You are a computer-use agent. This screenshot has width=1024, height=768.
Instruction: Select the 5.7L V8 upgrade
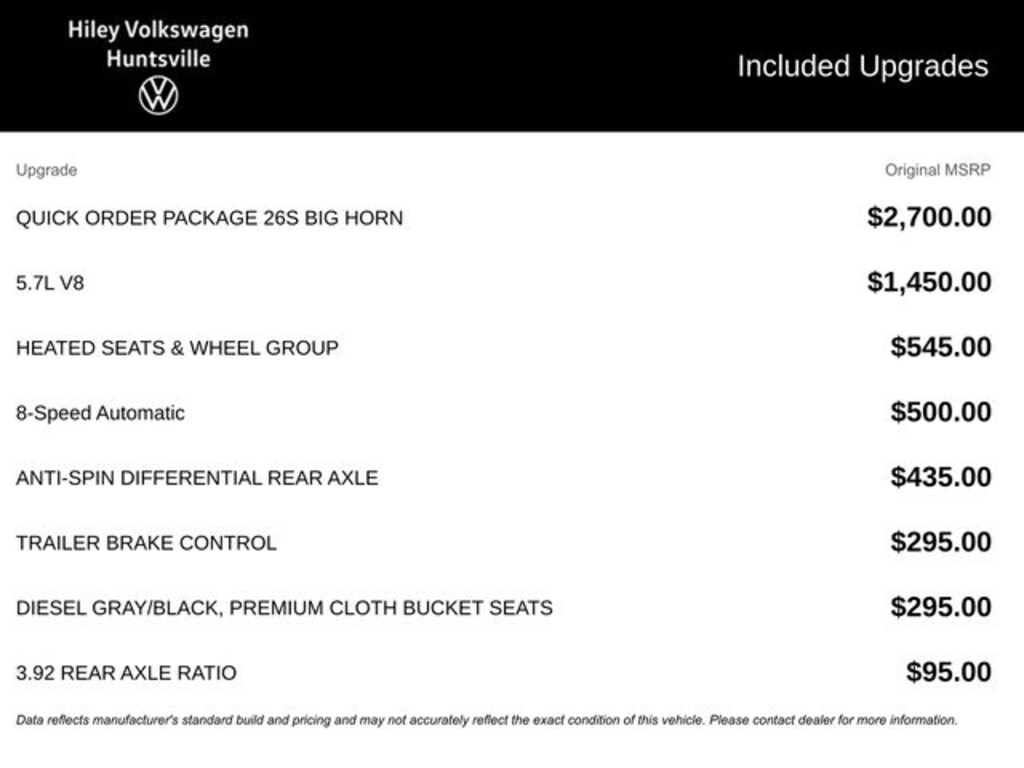50,283
